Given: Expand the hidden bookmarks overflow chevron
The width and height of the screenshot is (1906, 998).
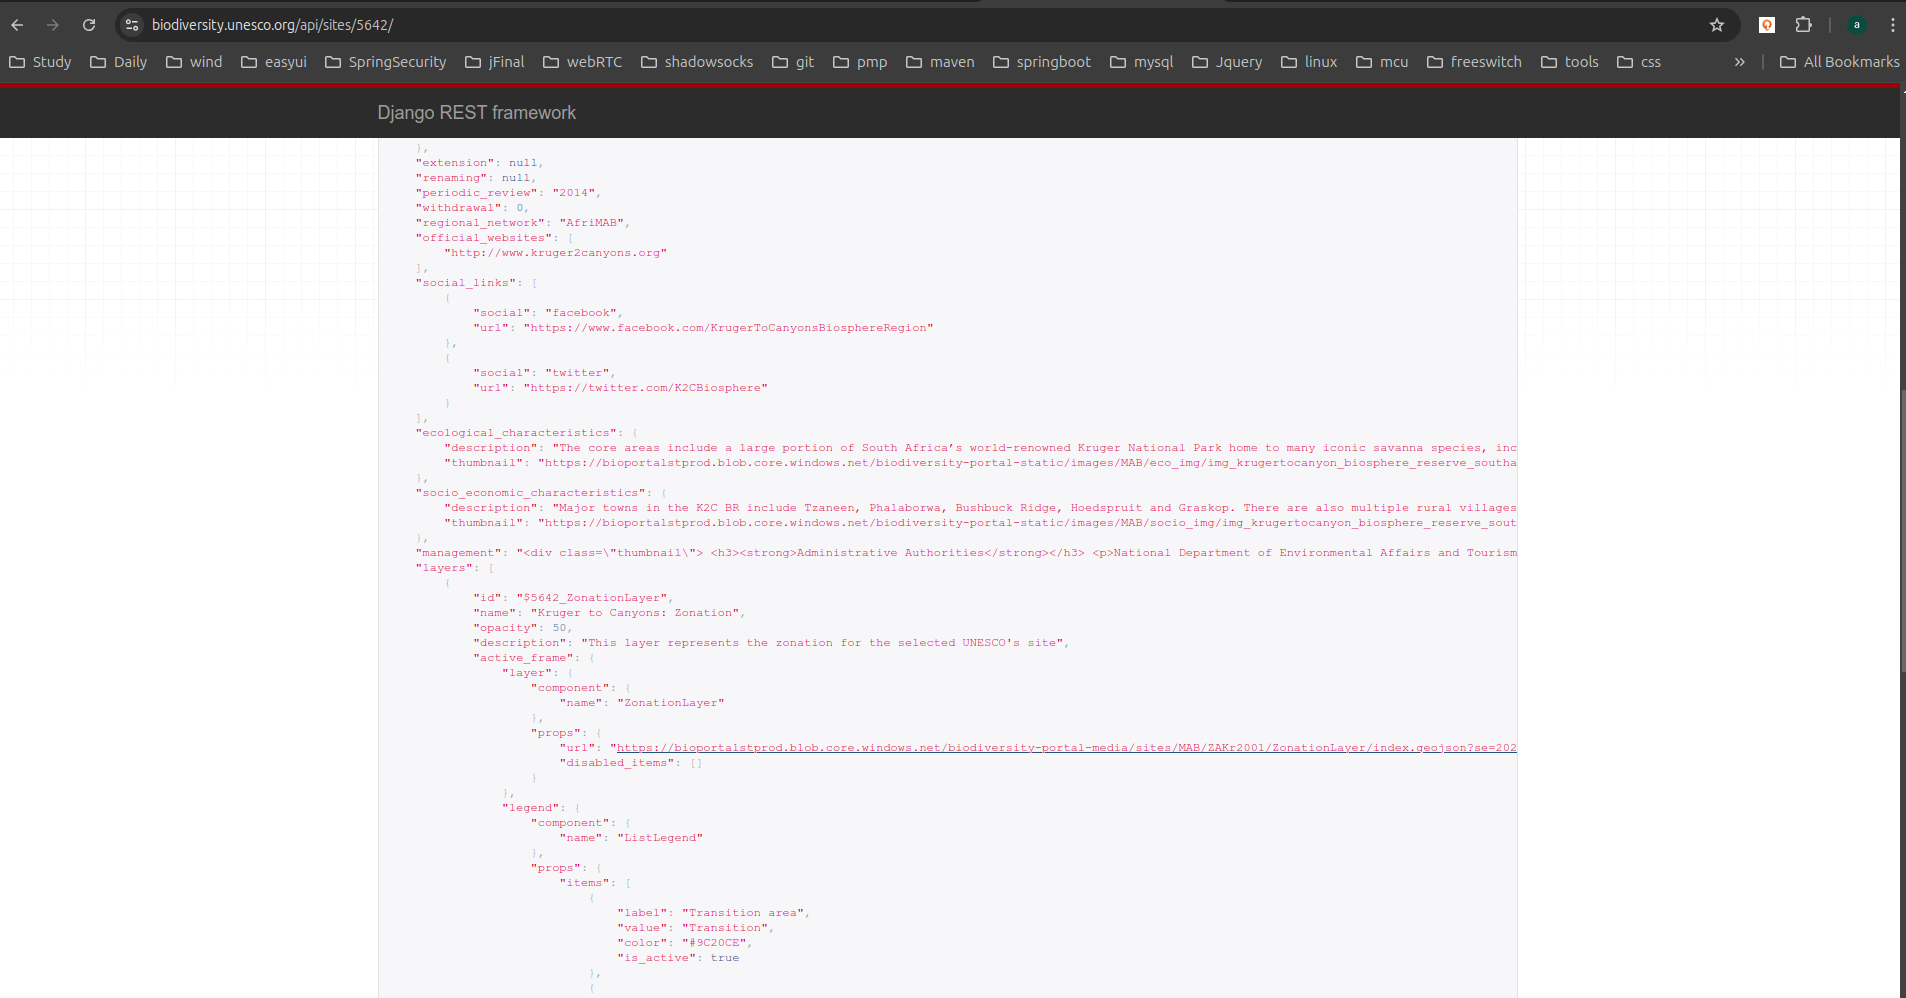Looking at the screenshot, I should [1740, 62].
